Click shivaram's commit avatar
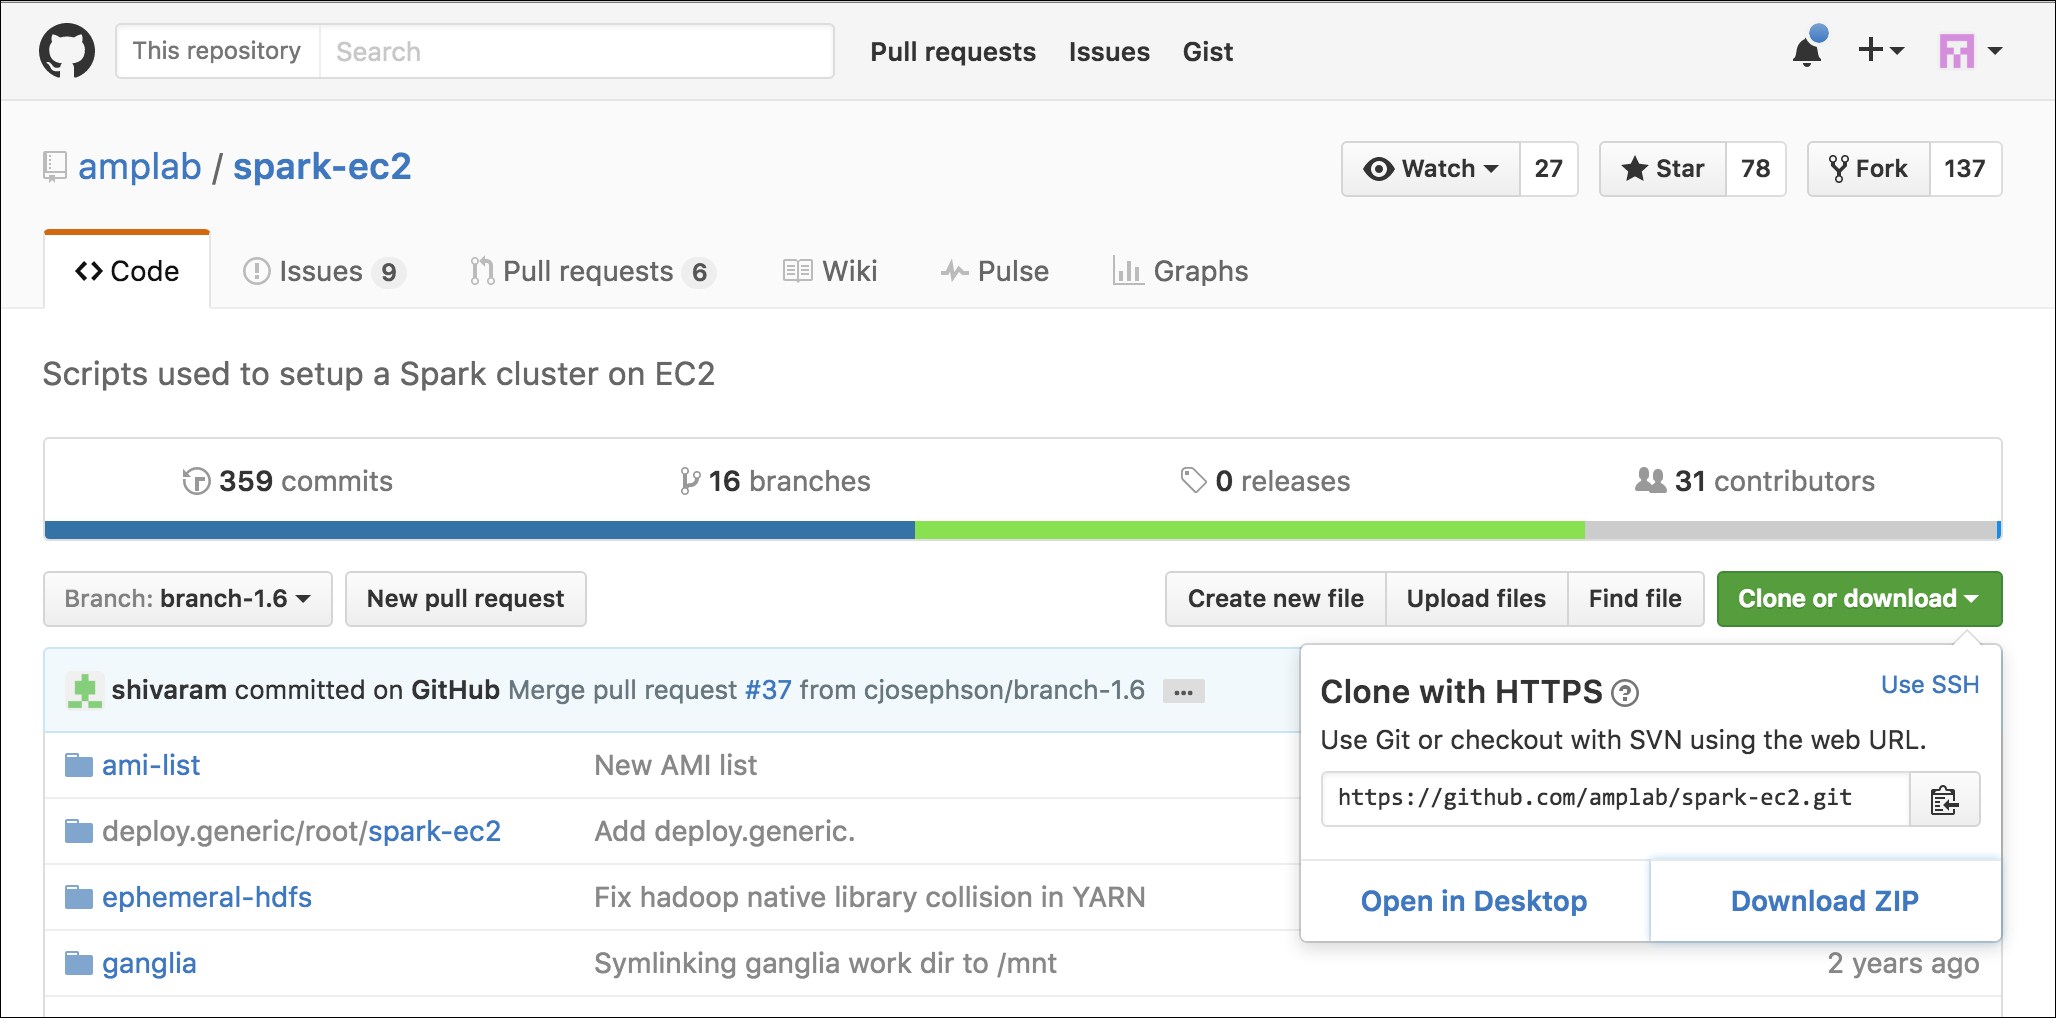The image size is (2056, 1018). 85,691
